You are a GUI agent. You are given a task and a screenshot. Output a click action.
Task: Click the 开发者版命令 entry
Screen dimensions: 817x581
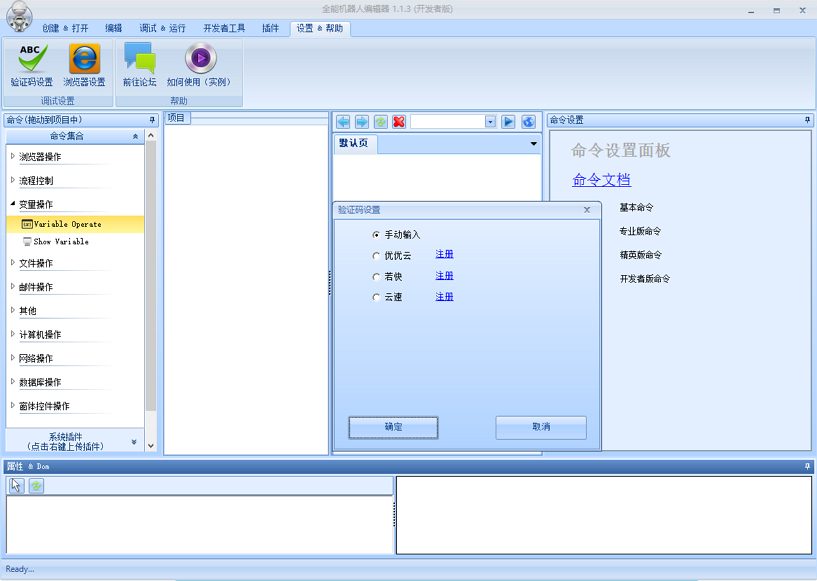[645, 279]
